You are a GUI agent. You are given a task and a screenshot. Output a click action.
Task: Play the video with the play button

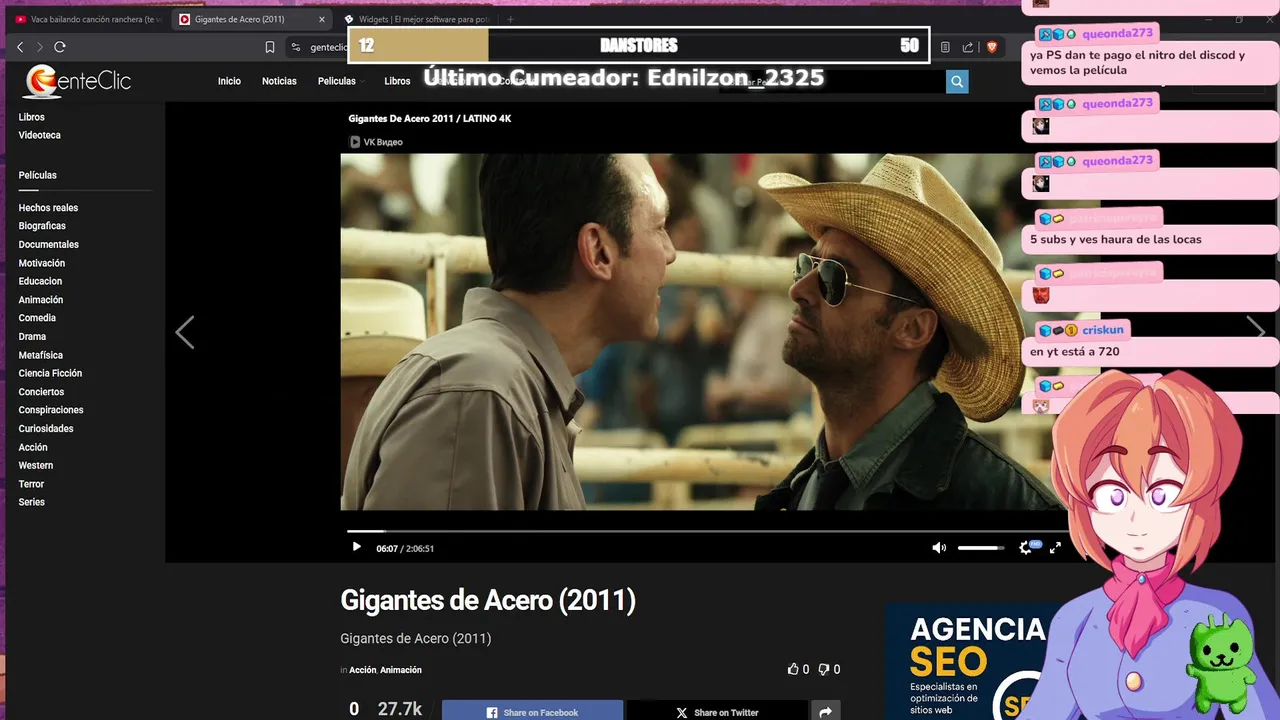357,547
